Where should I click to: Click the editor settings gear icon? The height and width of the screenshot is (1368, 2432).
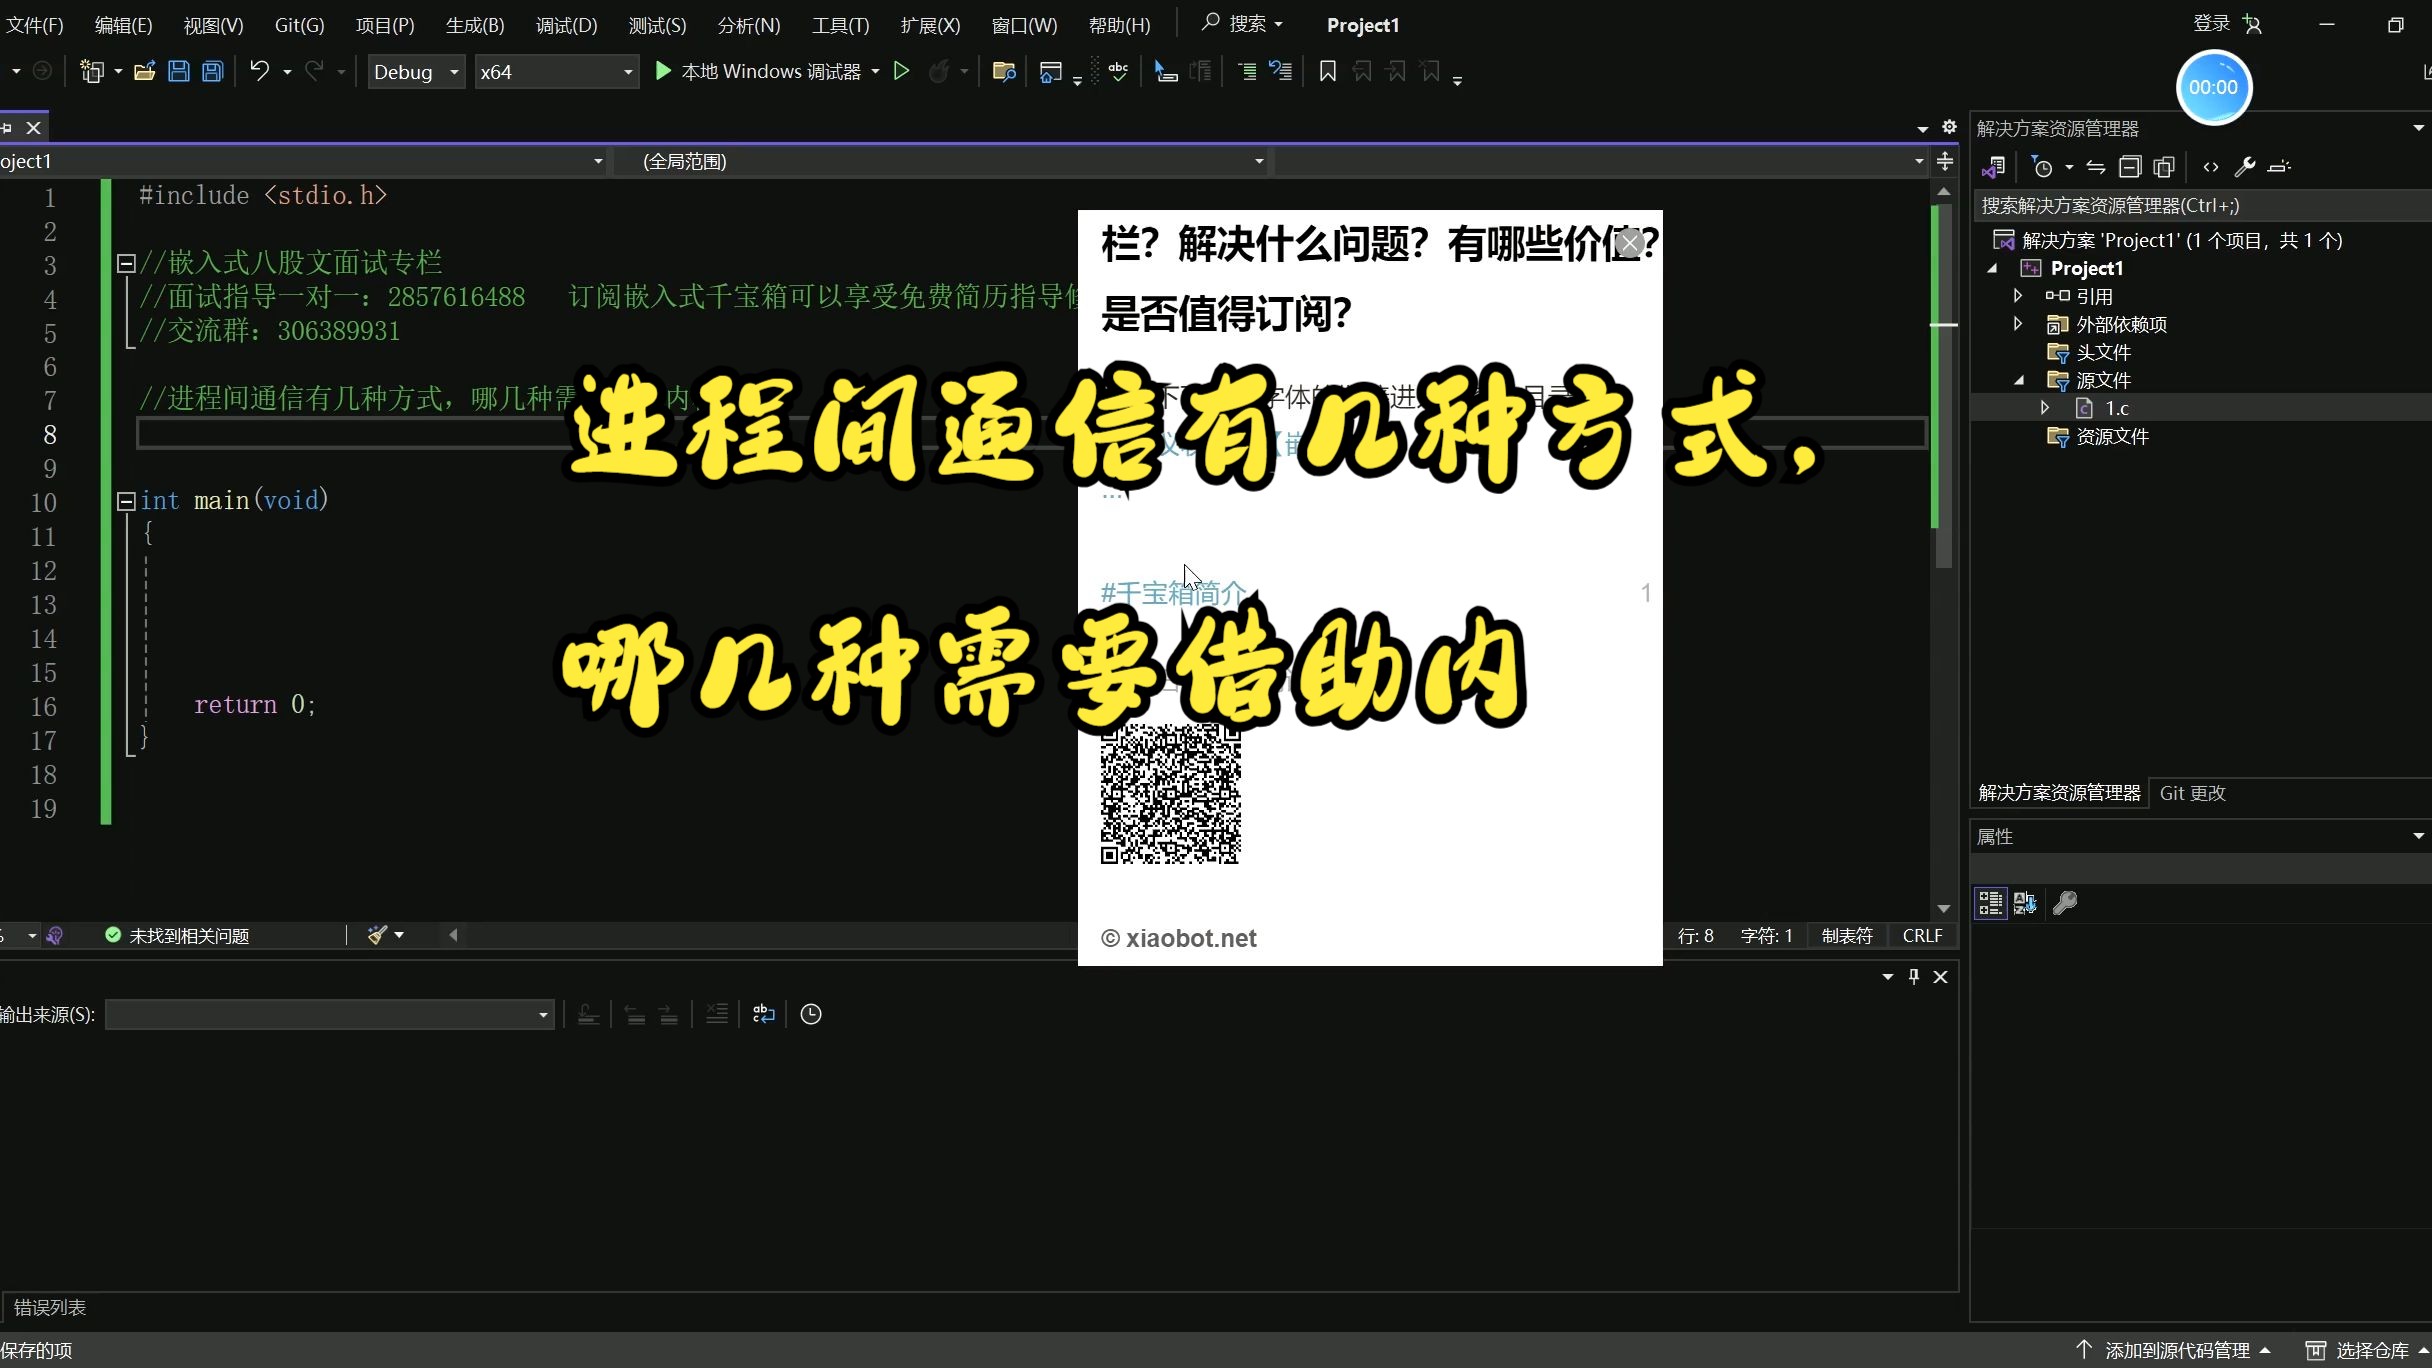pyautogui.click(x=1949, y=127)
